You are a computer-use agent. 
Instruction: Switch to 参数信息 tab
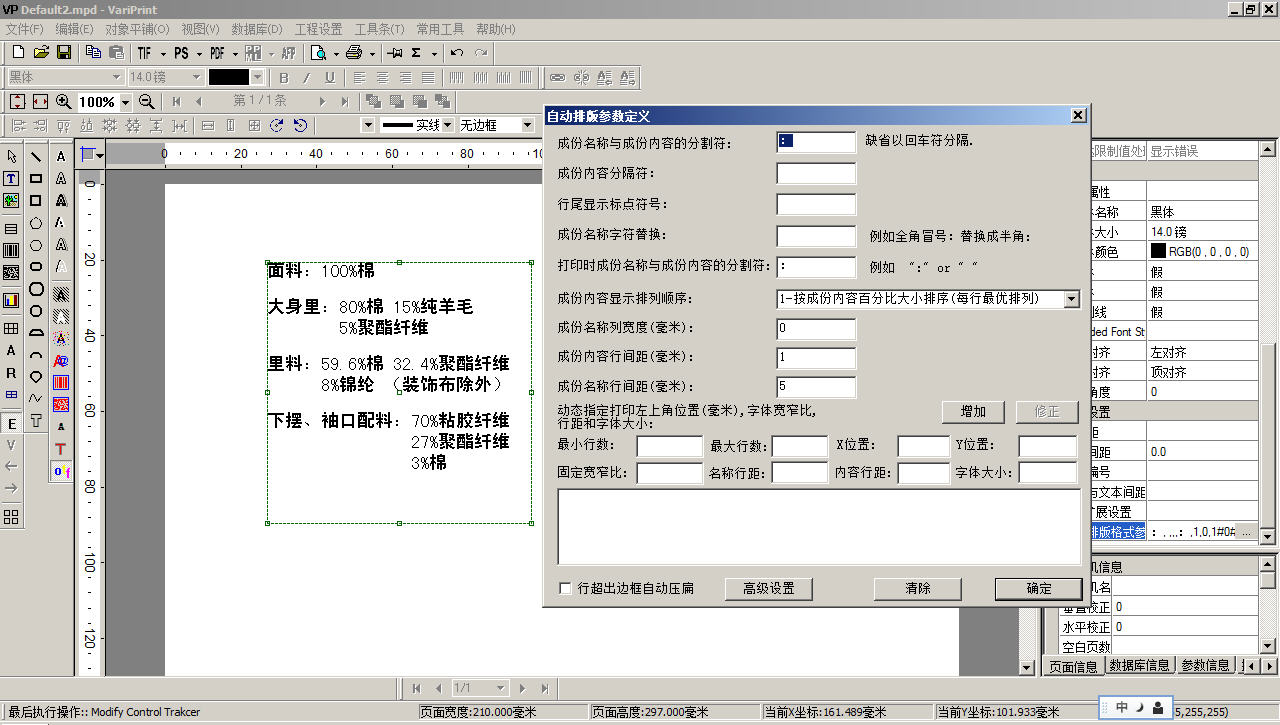[1205, 665]
